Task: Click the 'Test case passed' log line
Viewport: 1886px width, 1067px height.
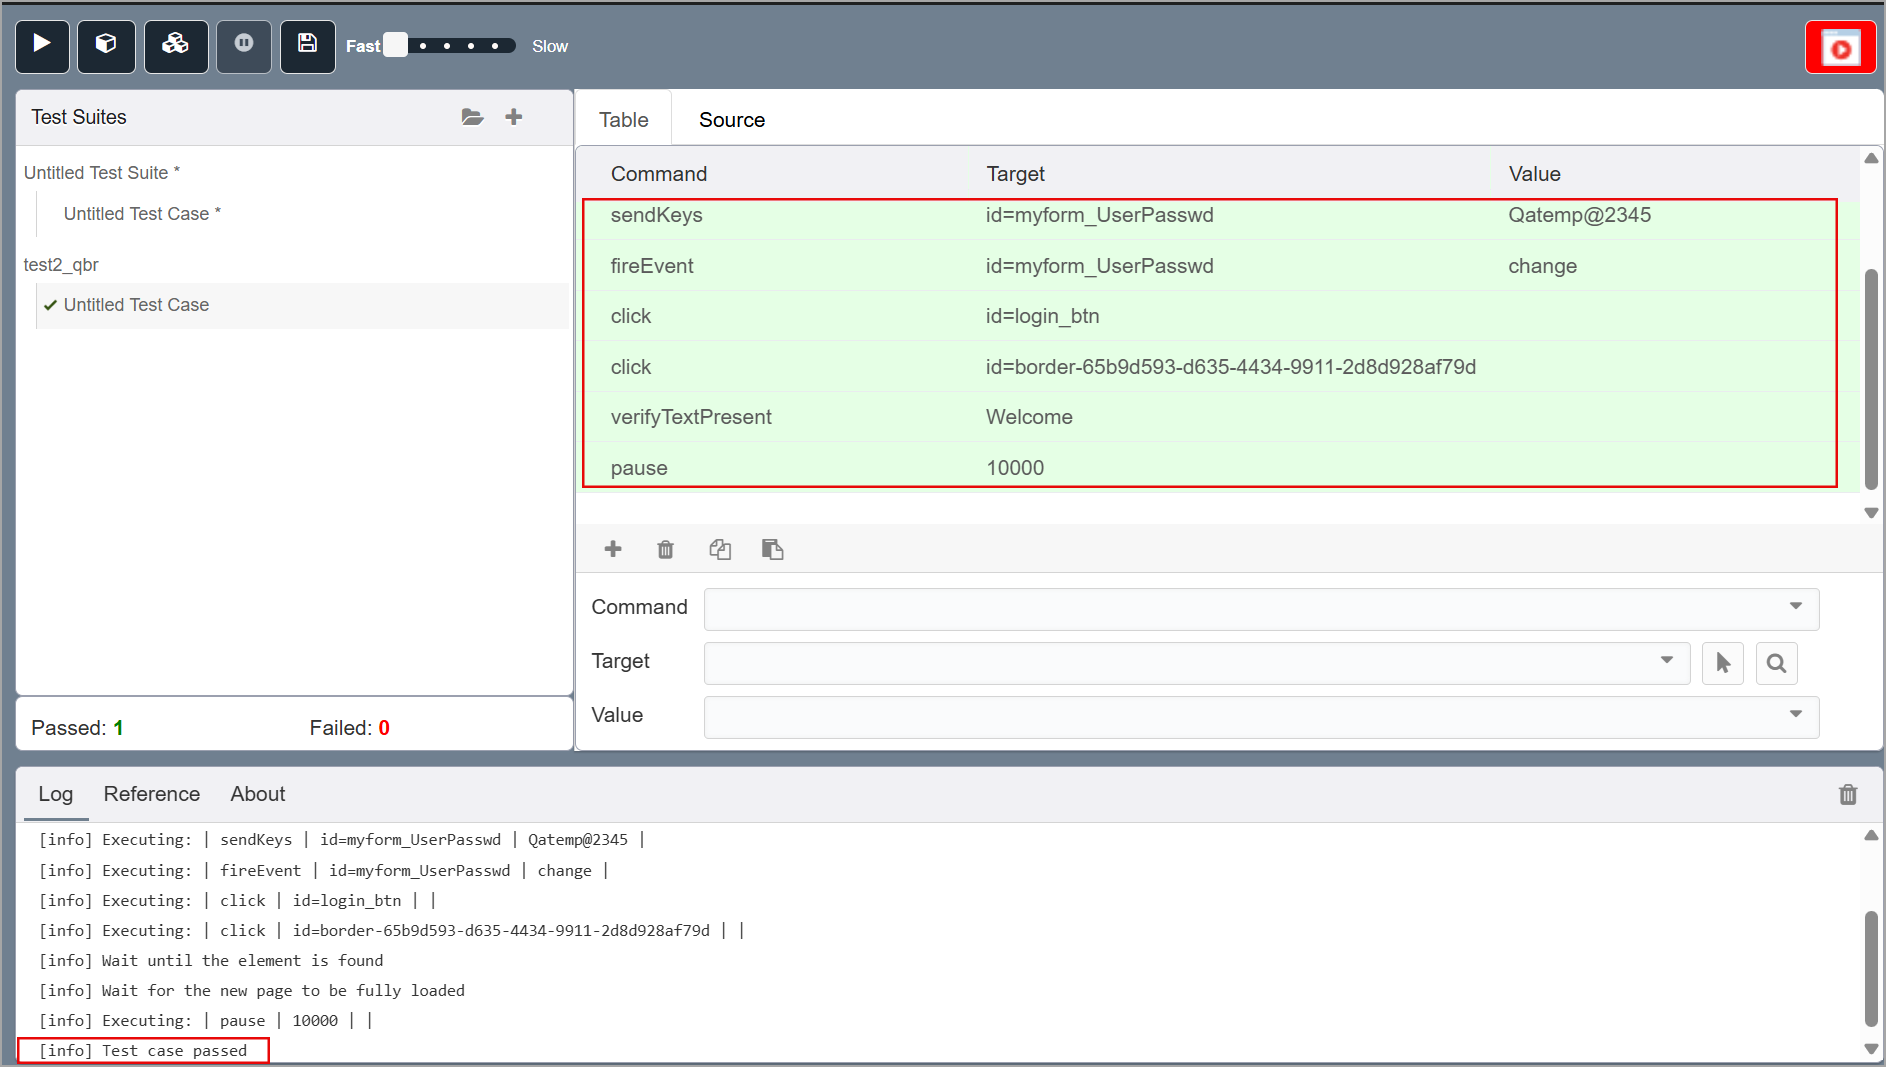Action: pyautogui.click(x=143, y=1051)
